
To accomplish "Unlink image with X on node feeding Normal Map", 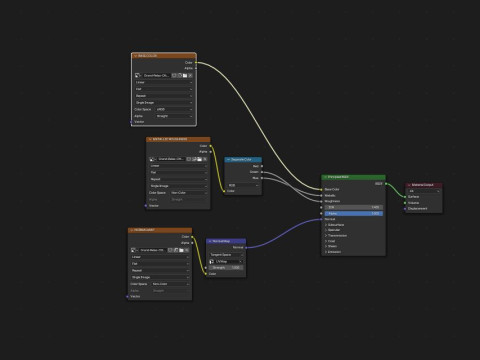I will 187,250.
